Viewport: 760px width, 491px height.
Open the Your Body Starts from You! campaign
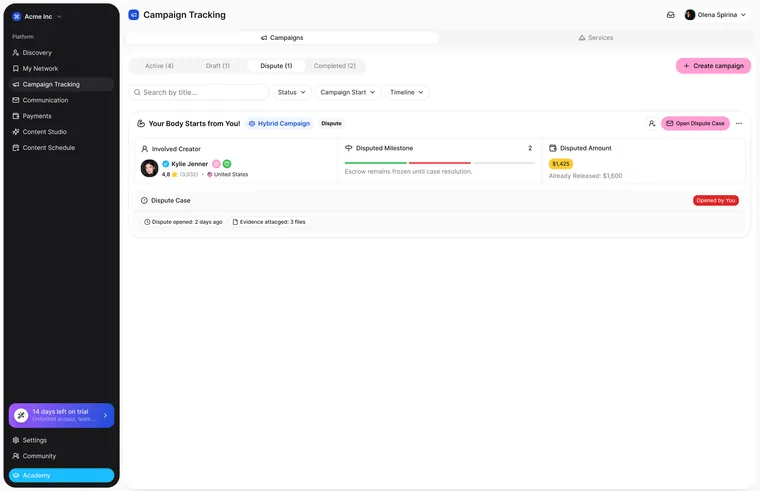(194, 124)
